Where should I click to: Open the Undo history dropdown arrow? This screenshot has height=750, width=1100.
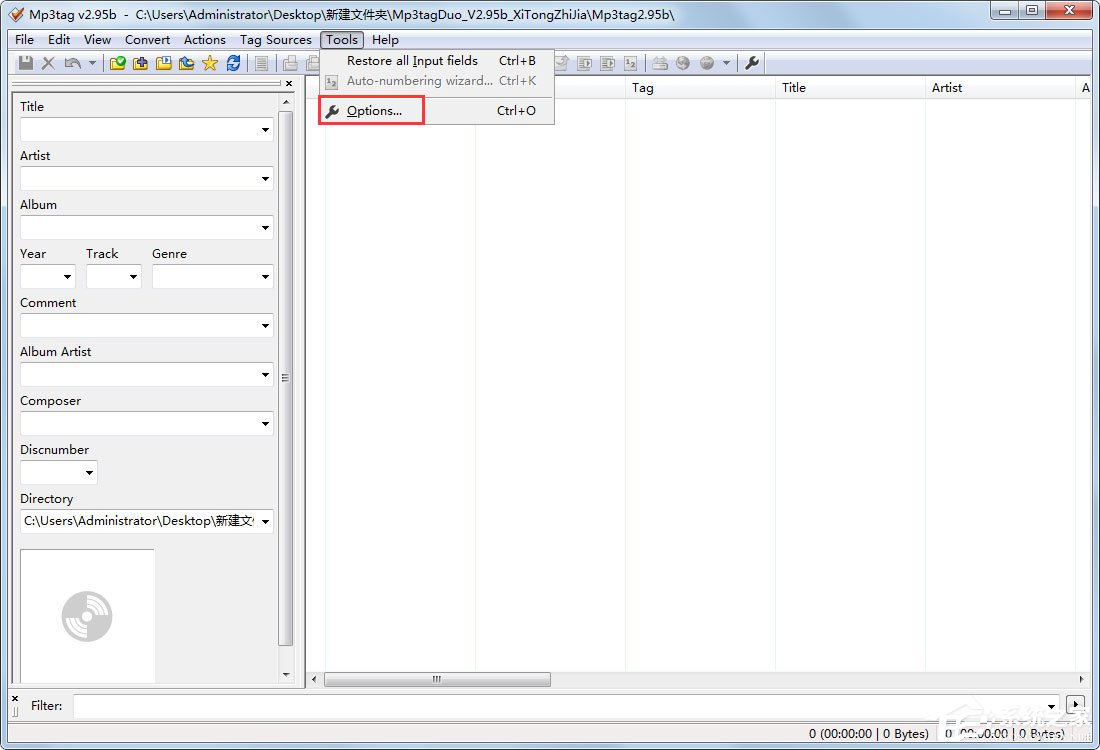tap(92, 63)
